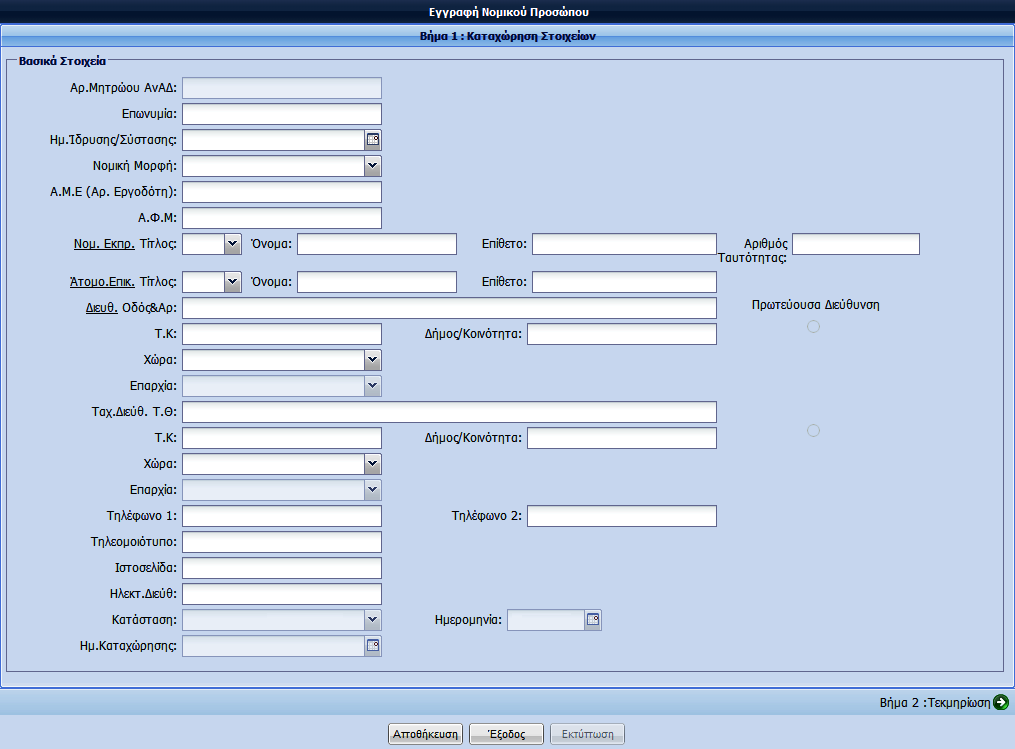Viewport: 1015px width, 749px height.
Task: Focus the Τηλέφωνο 1 field
Action: point(282,516)
